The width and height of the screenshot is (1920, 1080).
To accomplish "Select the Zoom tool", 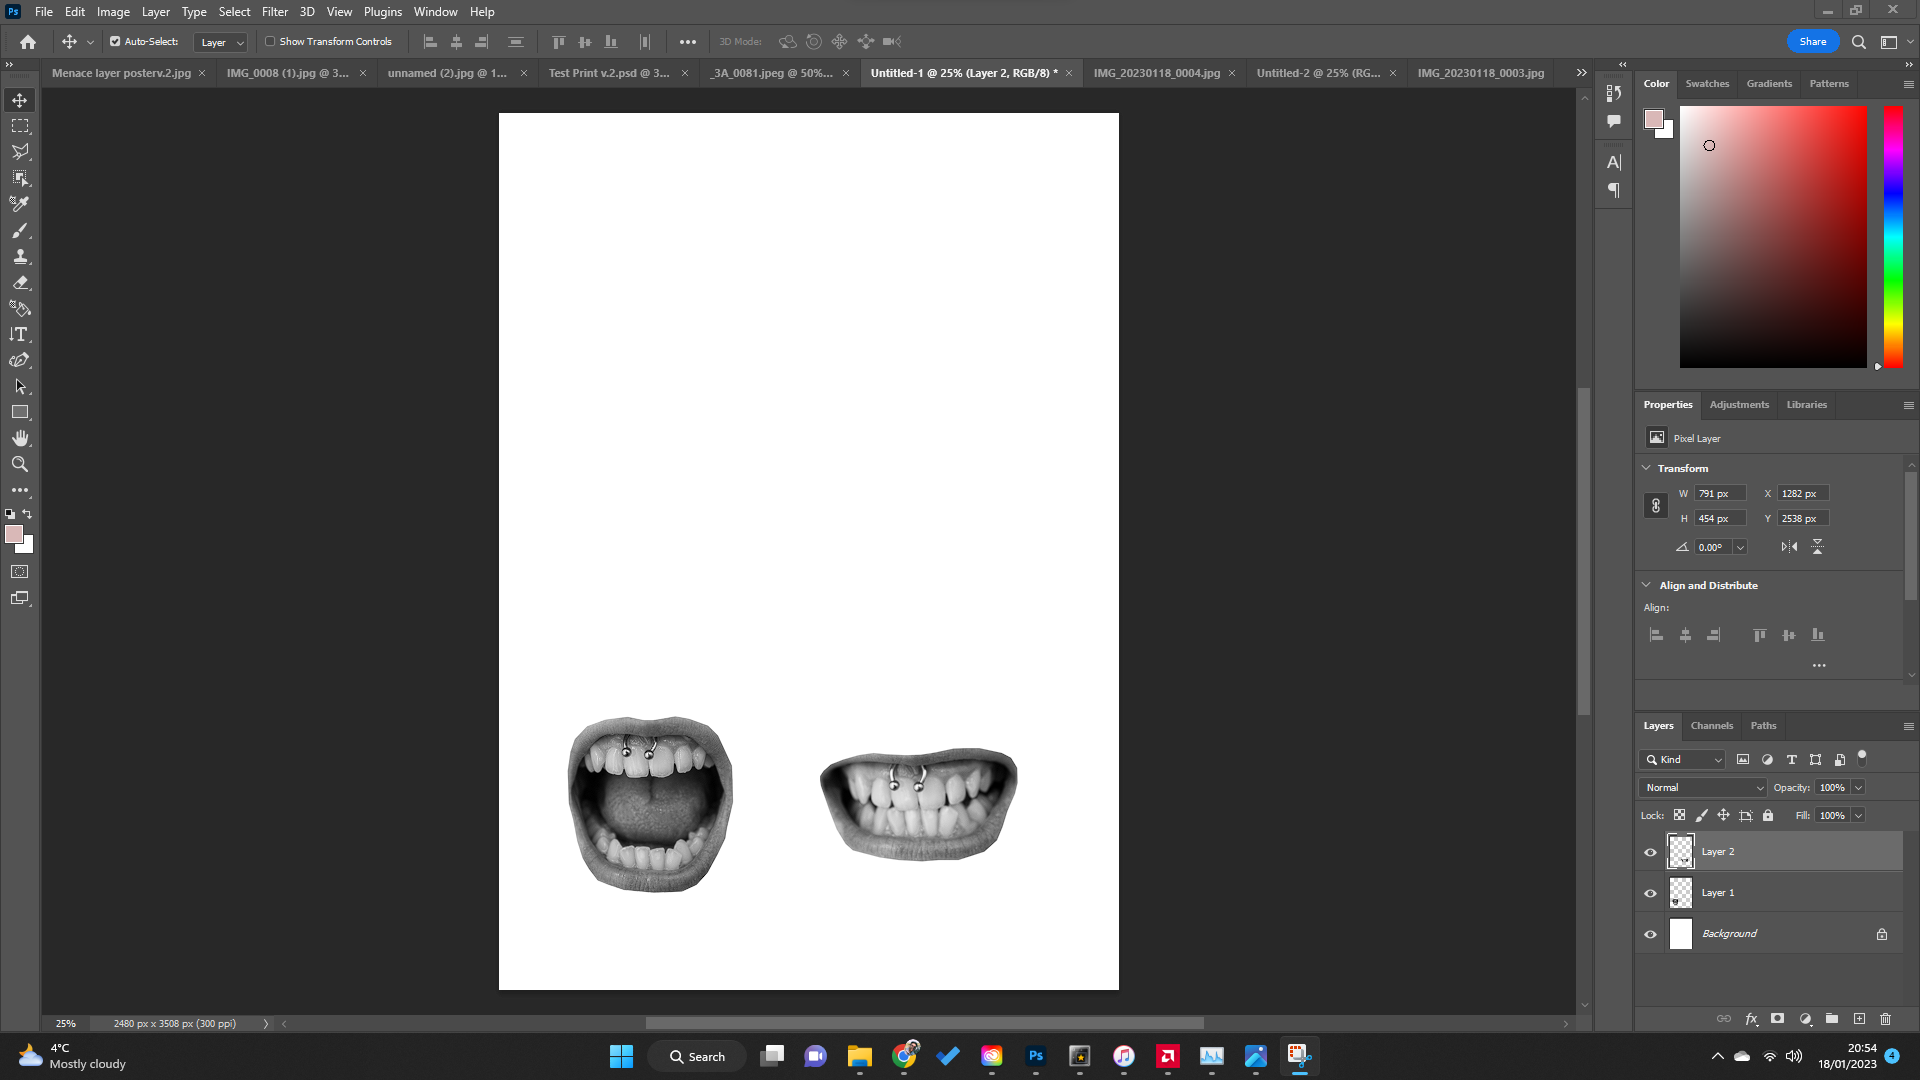I will click(20, 464).
